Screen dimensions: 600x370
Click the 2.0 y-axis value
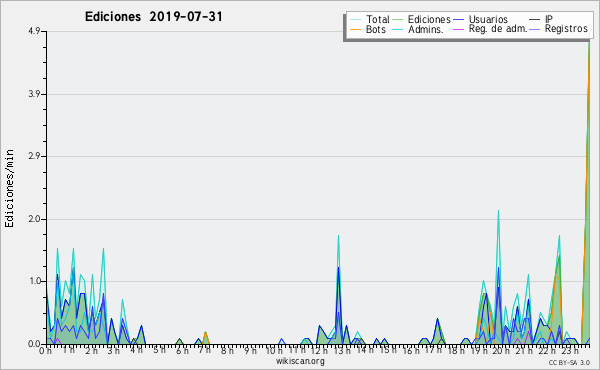pos(33,219)
